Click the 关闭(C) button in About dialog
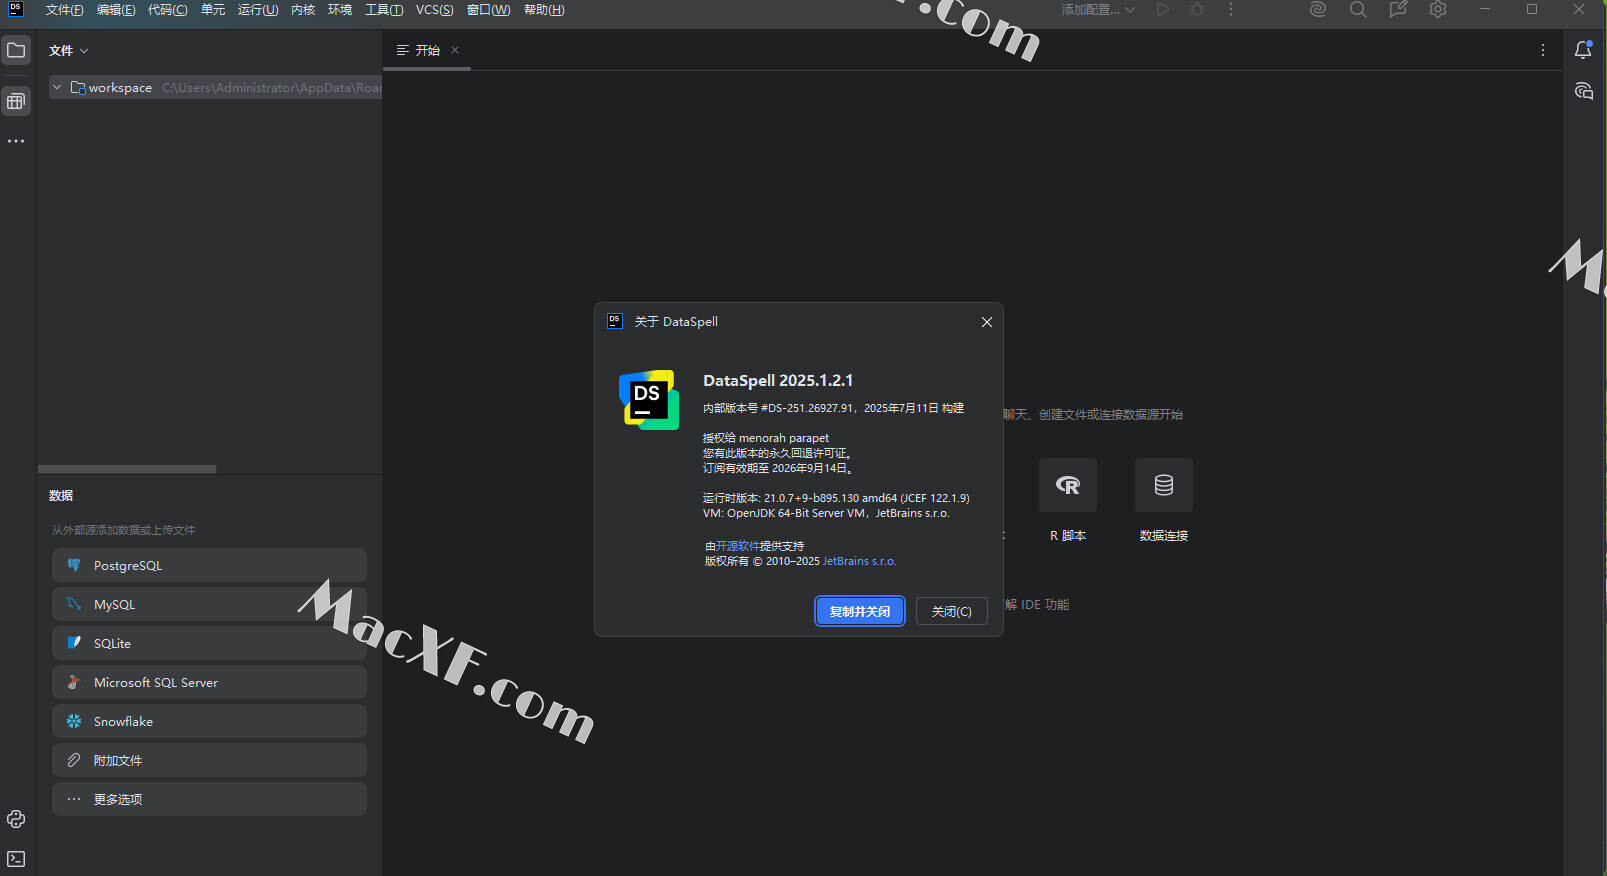Image resolution: width=1607 pixels, height=876 pixels. pos(952,611)
